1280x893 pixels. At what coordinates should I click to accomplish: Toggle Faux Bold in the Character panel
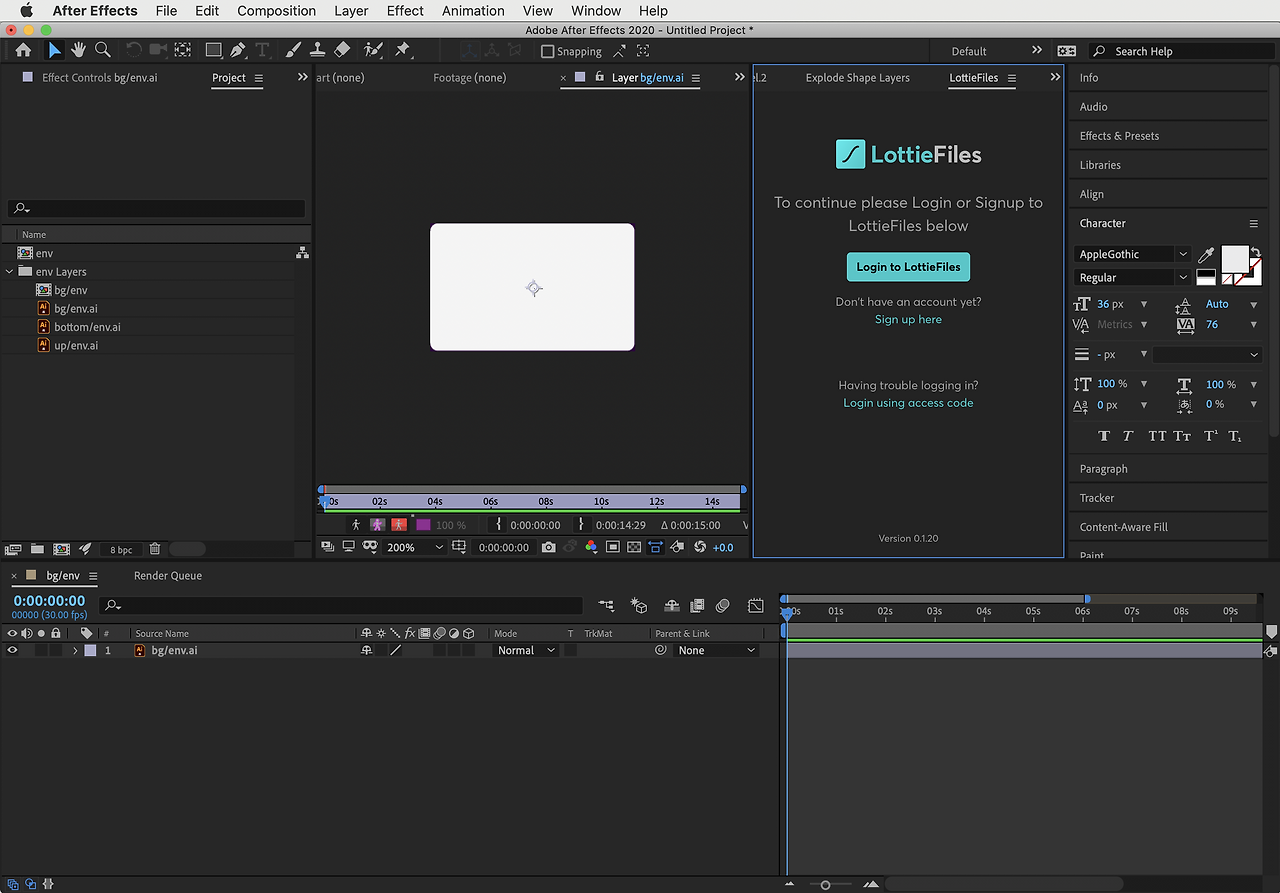click(x=1104, y=436)
